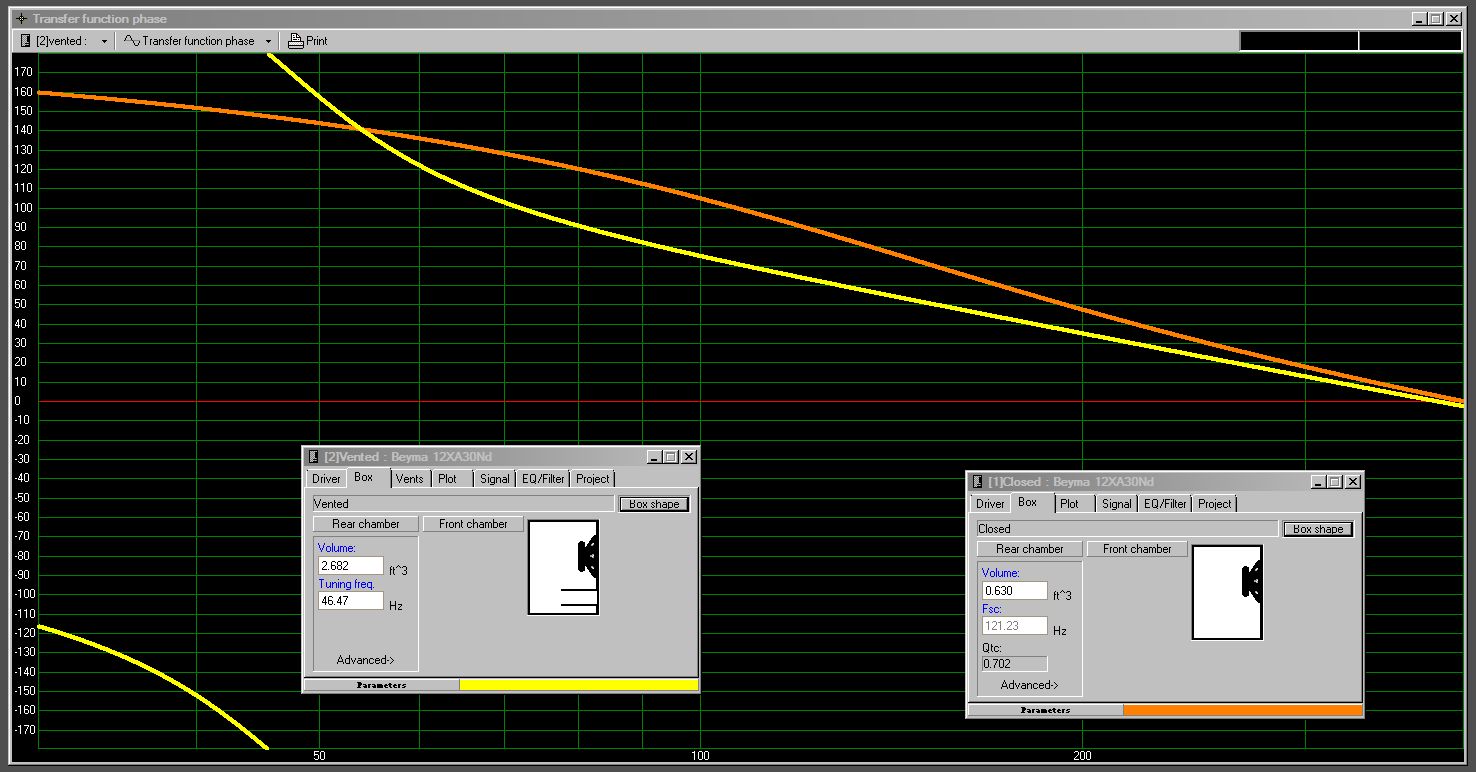Click Box shape button in Closed window
1476x772 pixels.
(x=1318, y=529)
